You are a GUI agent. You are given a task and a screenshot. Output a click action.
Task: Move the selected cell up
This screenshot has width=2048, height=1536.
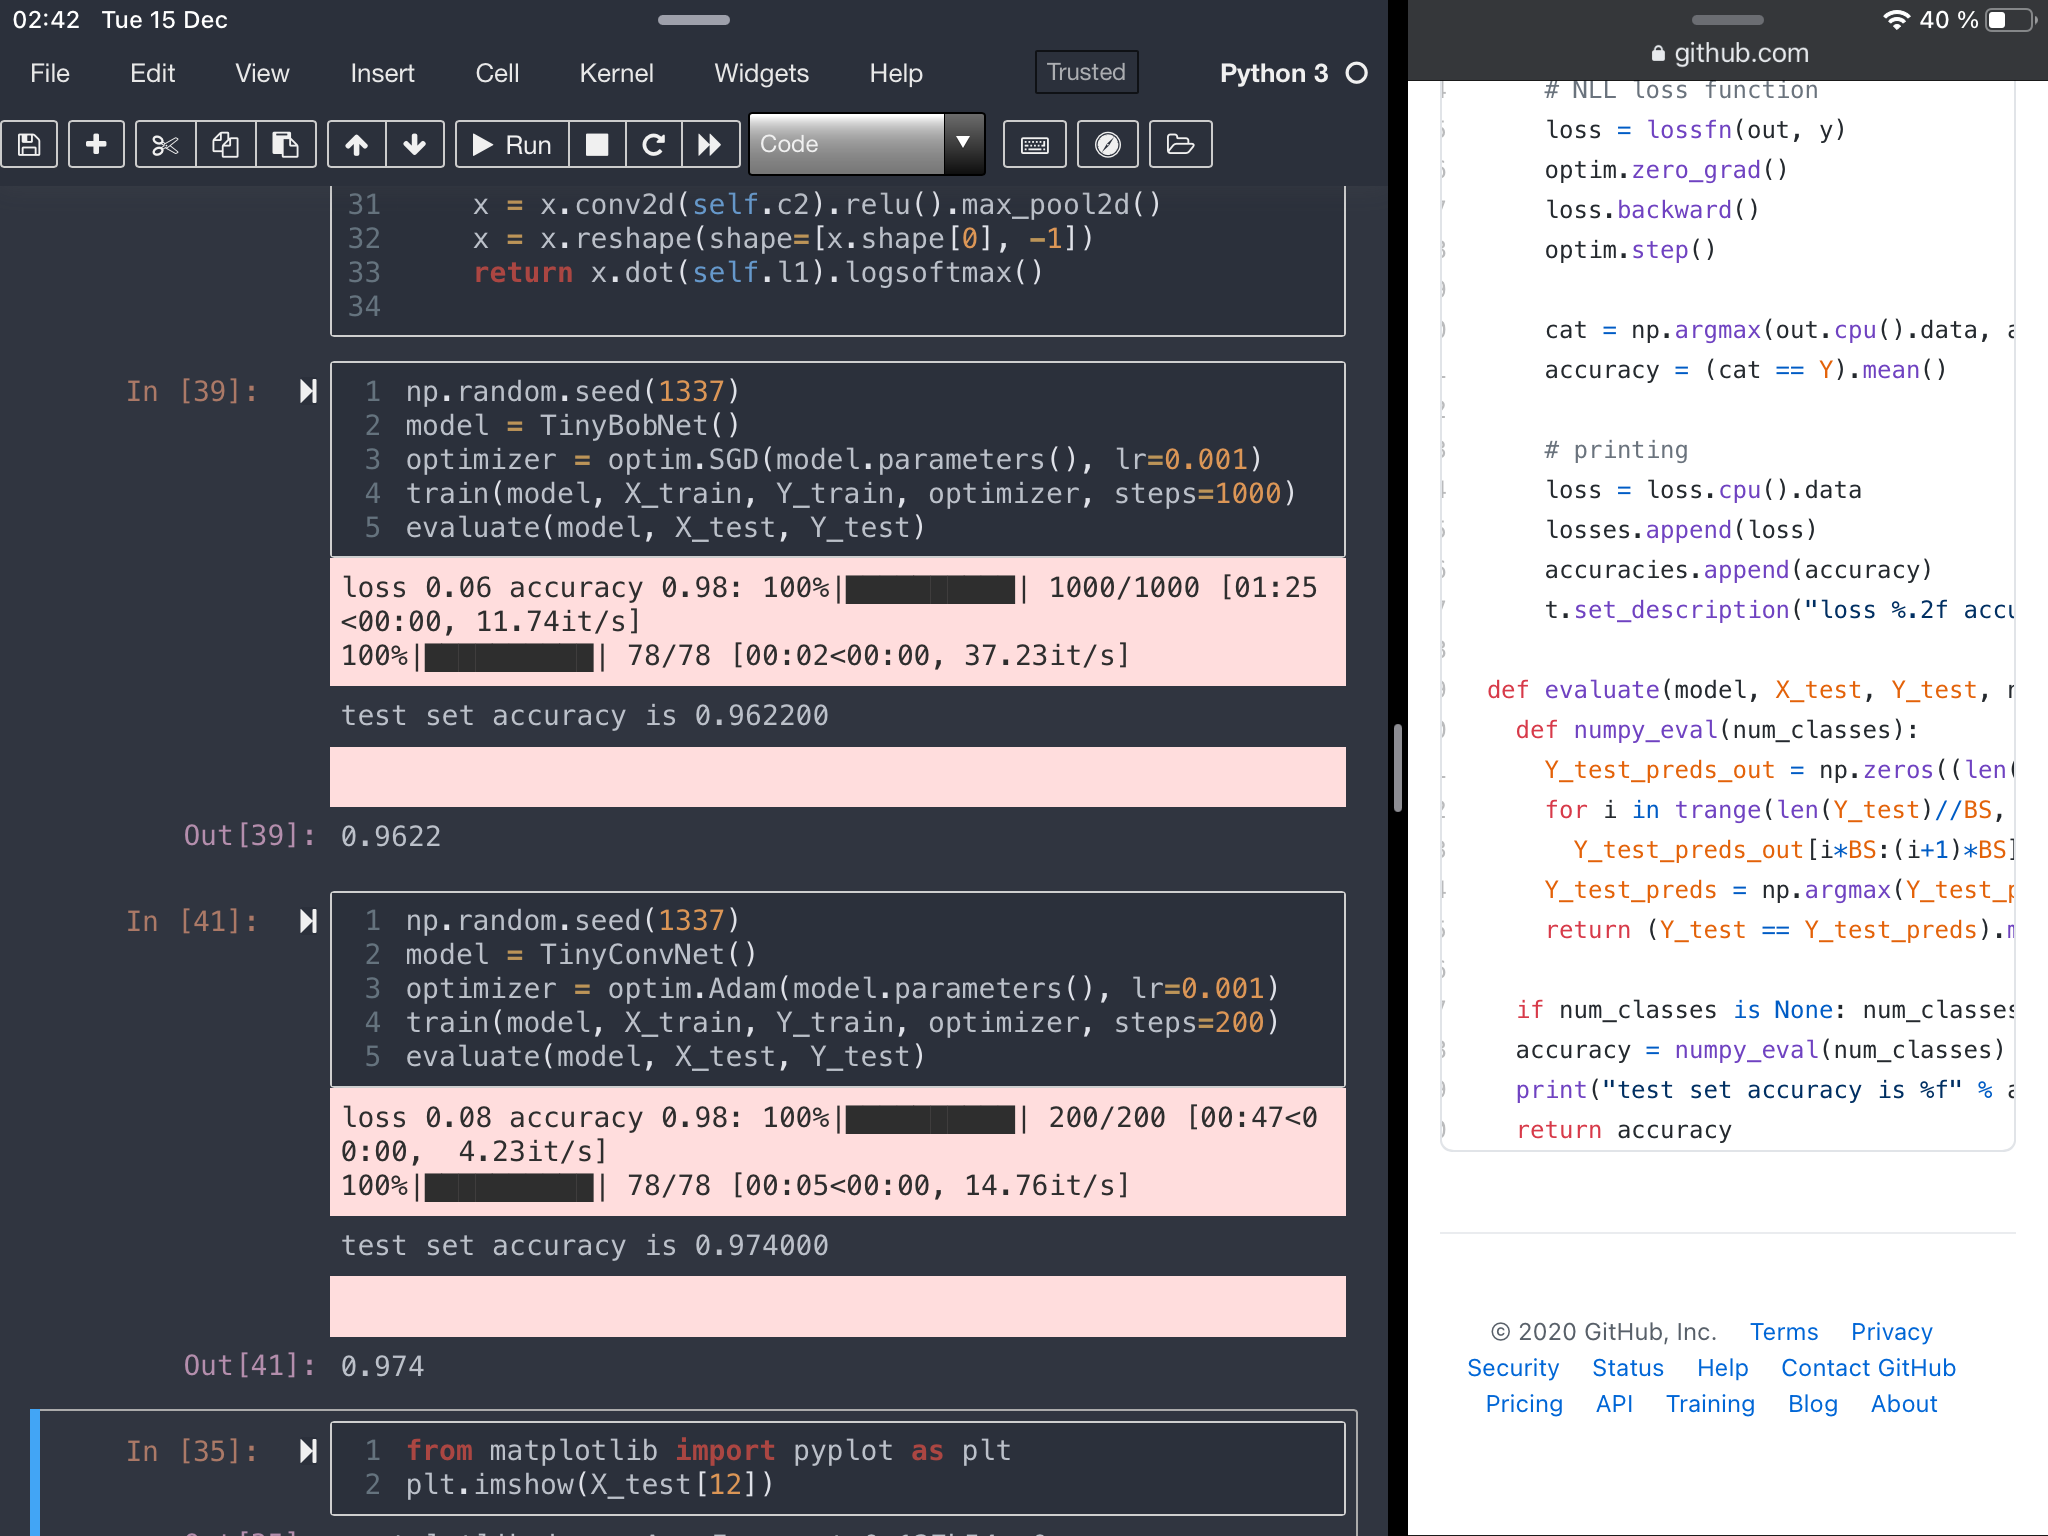[x=357, y=144]
